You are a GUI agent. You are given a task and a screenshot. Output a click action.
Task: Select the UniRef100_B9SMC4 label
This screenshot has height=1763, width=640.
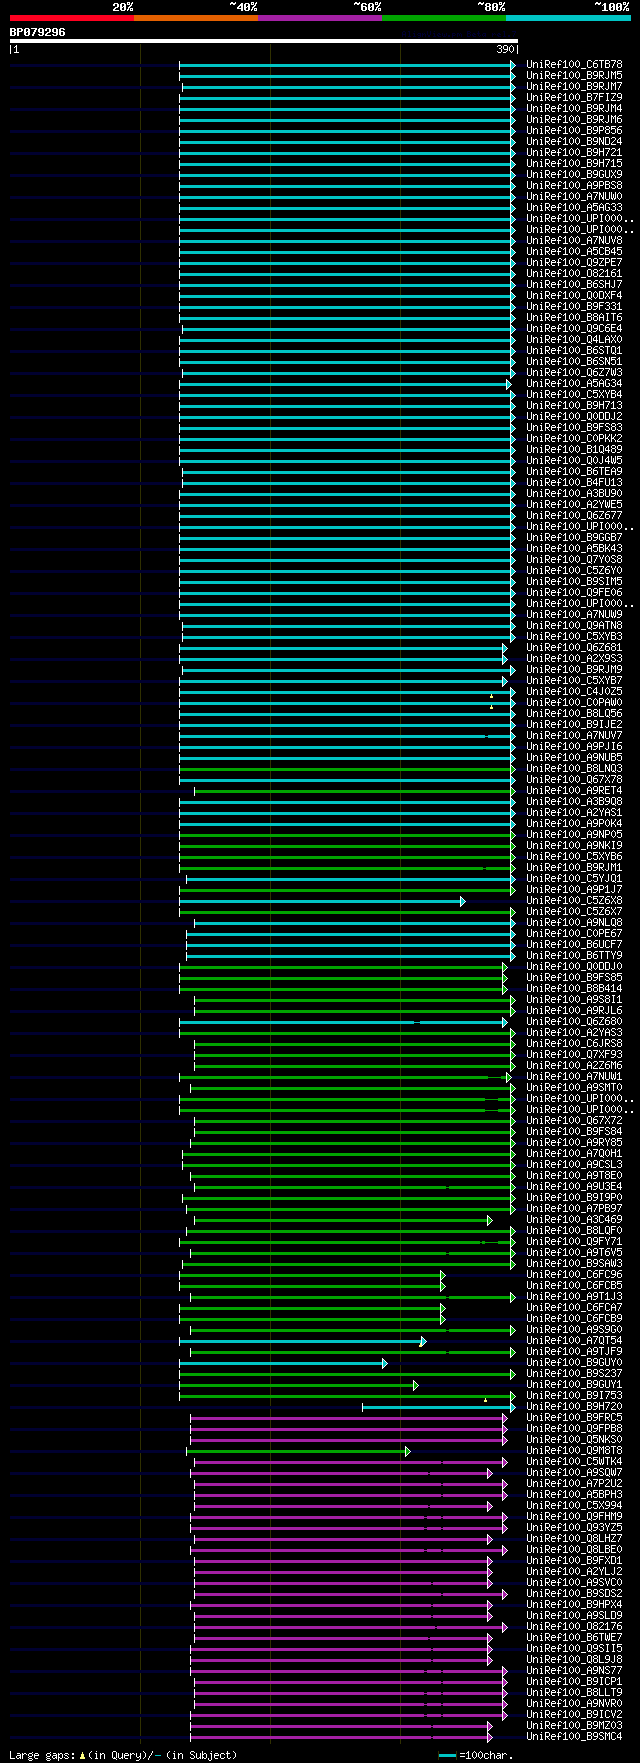(x=574, y=1736)
